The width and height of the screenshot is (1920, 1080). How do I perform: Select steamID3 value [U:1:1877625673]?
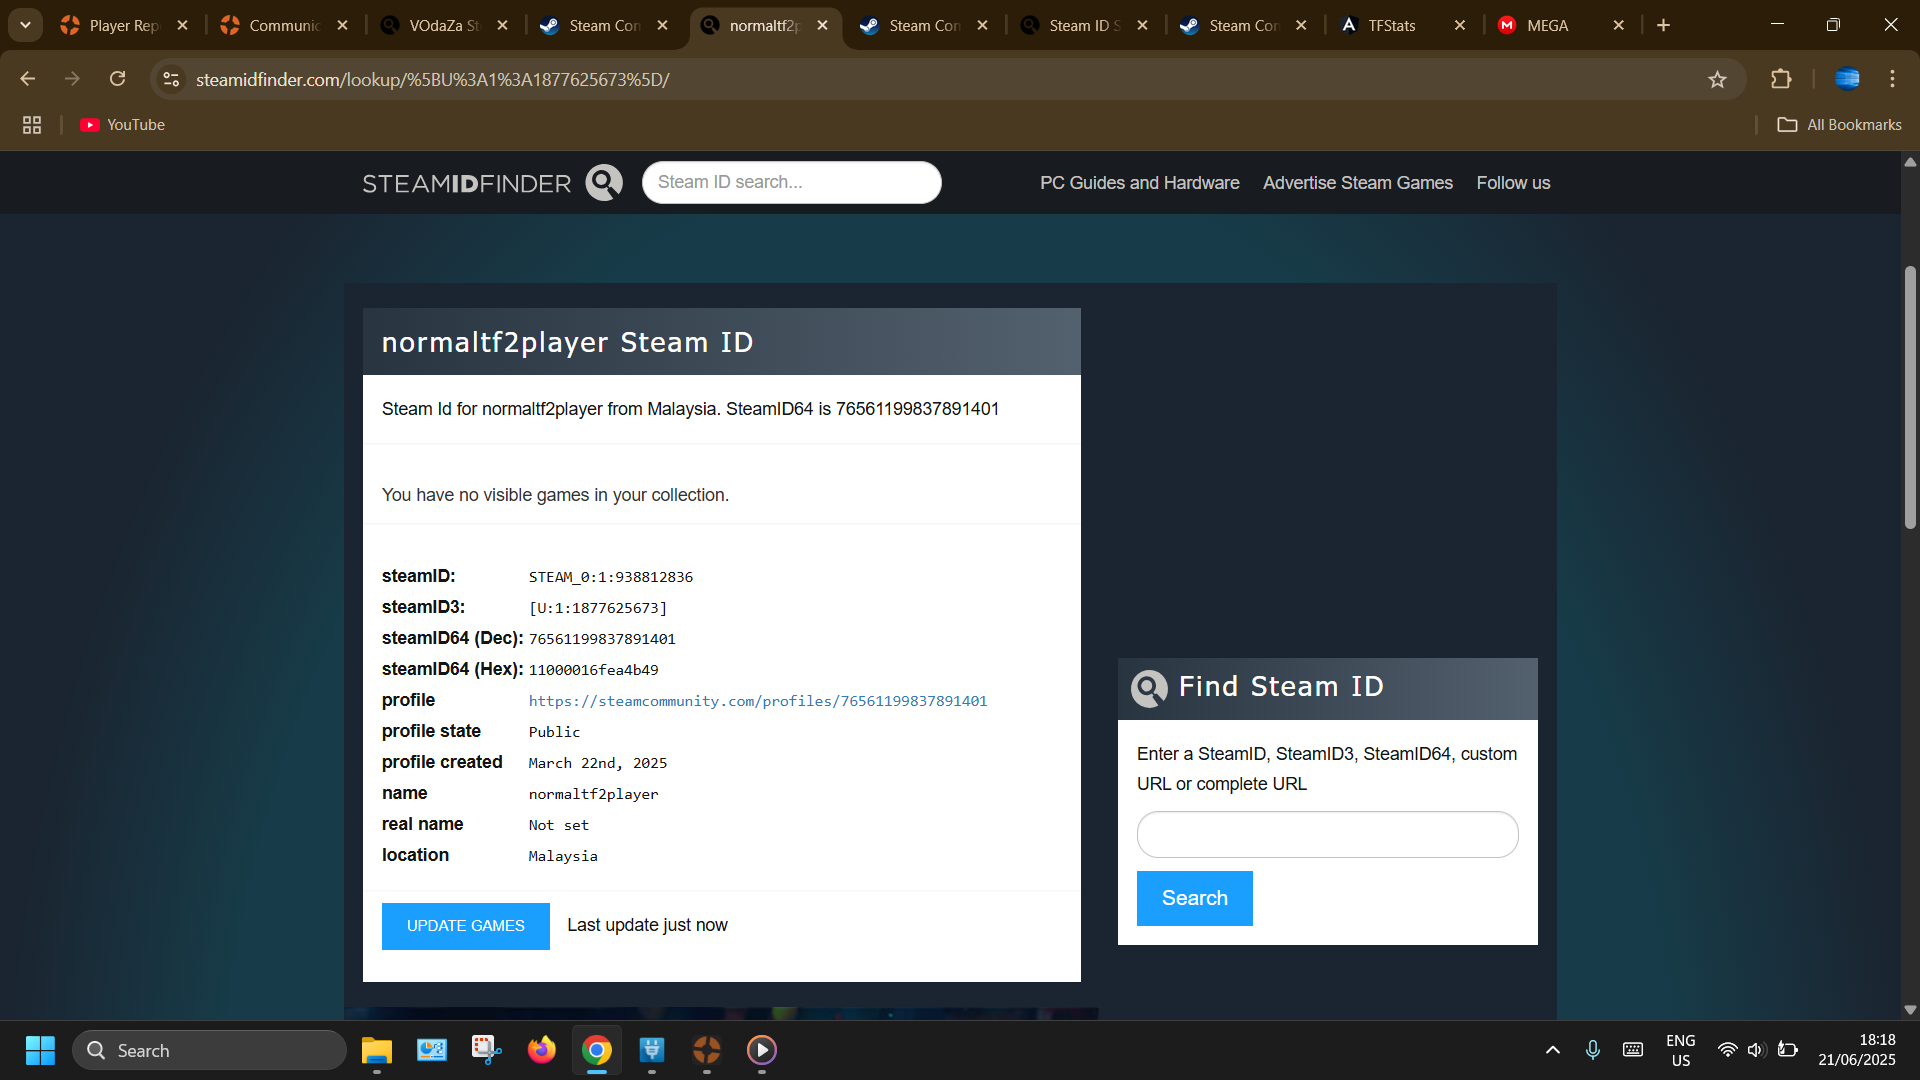pos(597,608)
